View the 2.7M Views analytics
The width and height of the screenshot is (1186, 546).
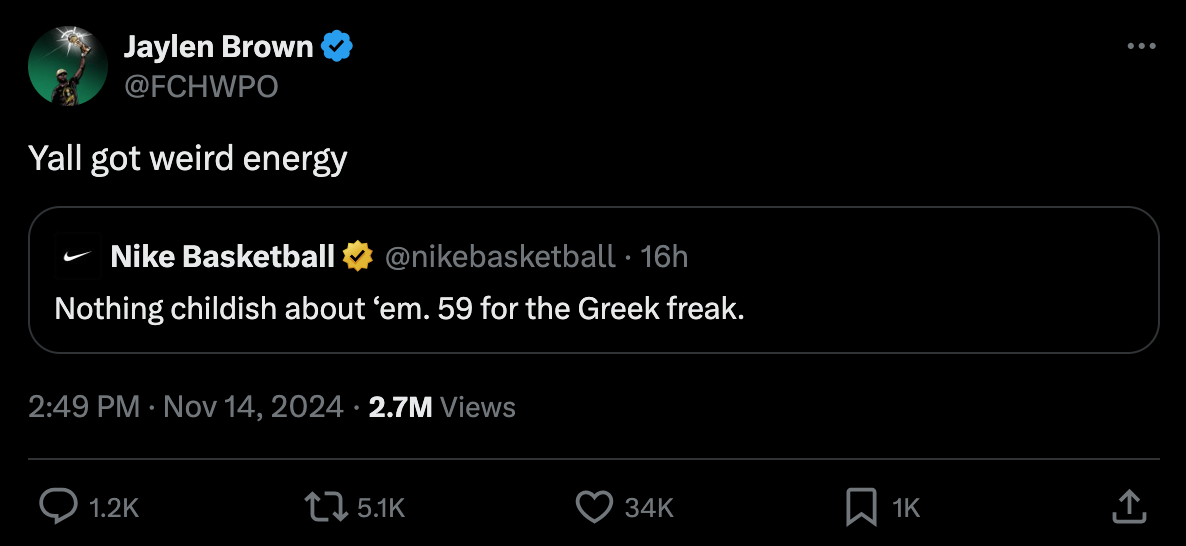(x=442, y=407)
